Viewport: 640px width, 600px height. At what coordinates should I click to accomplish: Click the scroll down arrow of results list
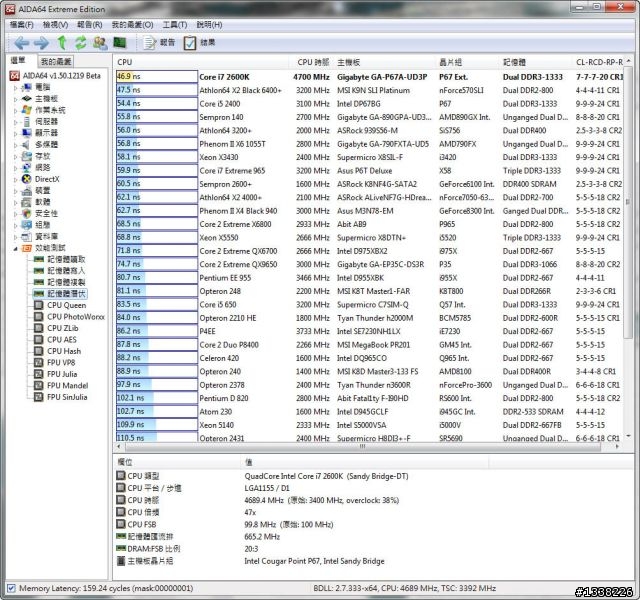click(x=628, y=436)
